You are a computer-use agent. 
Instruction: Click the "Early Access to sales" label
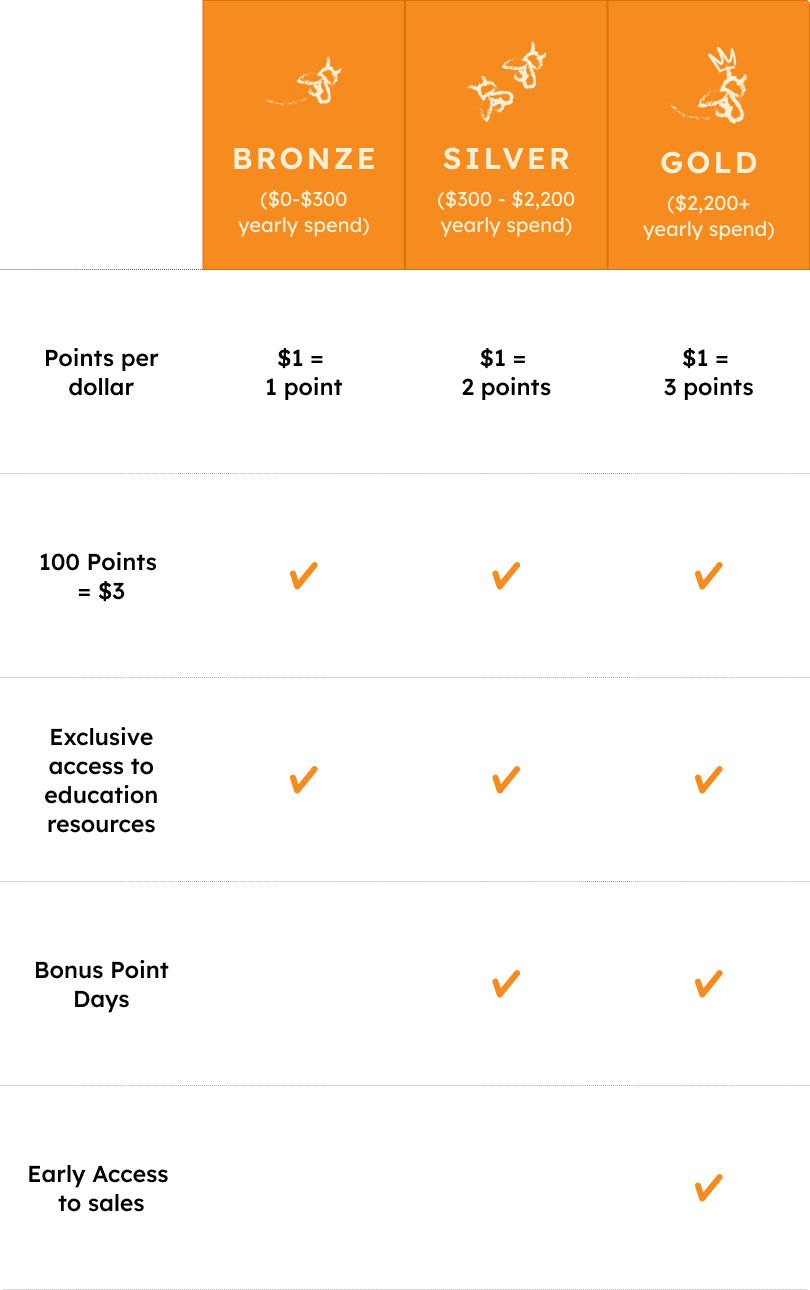(99, 1189)
